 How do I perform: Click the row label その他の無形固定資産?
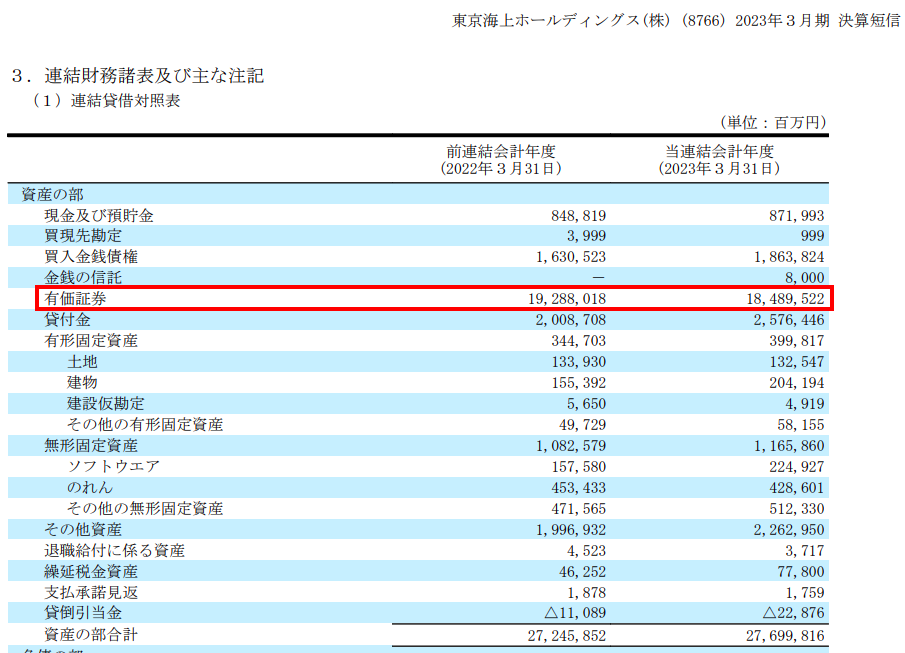tap(145, 509)
